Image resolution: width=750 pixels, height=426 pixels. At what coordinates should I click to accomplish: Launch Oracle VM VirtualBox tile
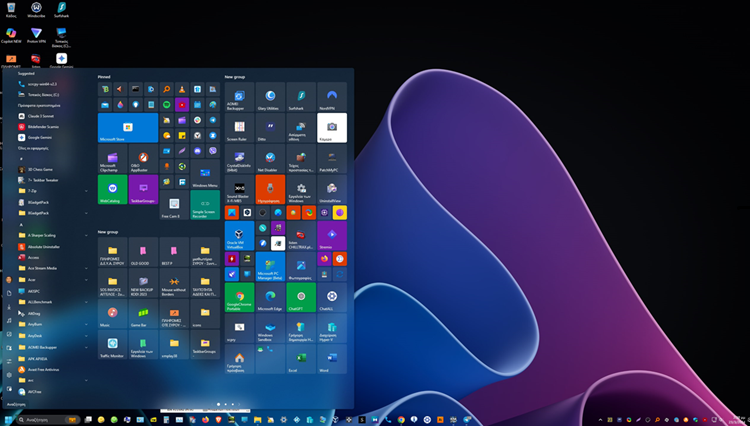tap(239, 236)
